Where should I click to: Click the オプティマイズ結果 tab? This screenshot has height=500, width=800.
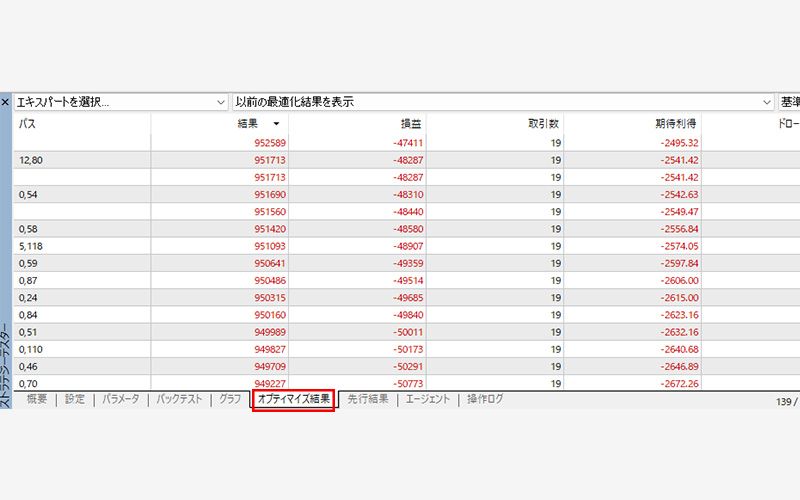[293, 399]
